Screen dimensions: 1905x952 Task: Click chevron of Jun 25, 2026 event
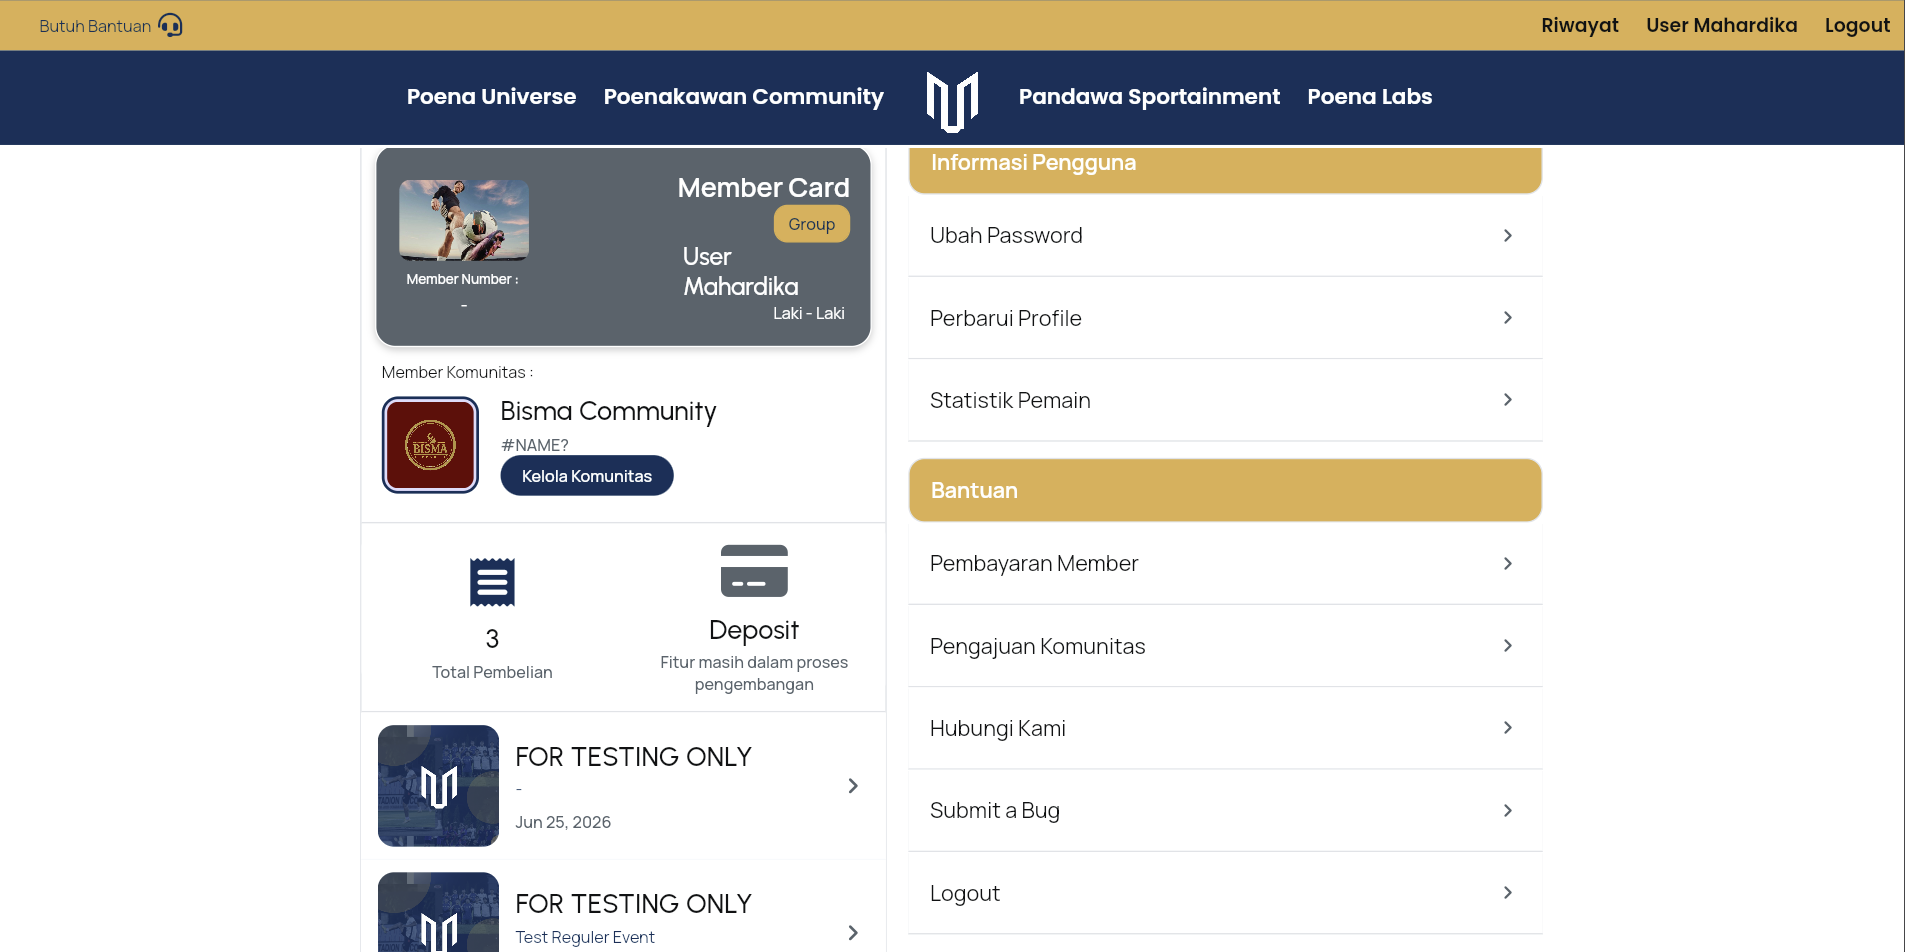point(853,786)
